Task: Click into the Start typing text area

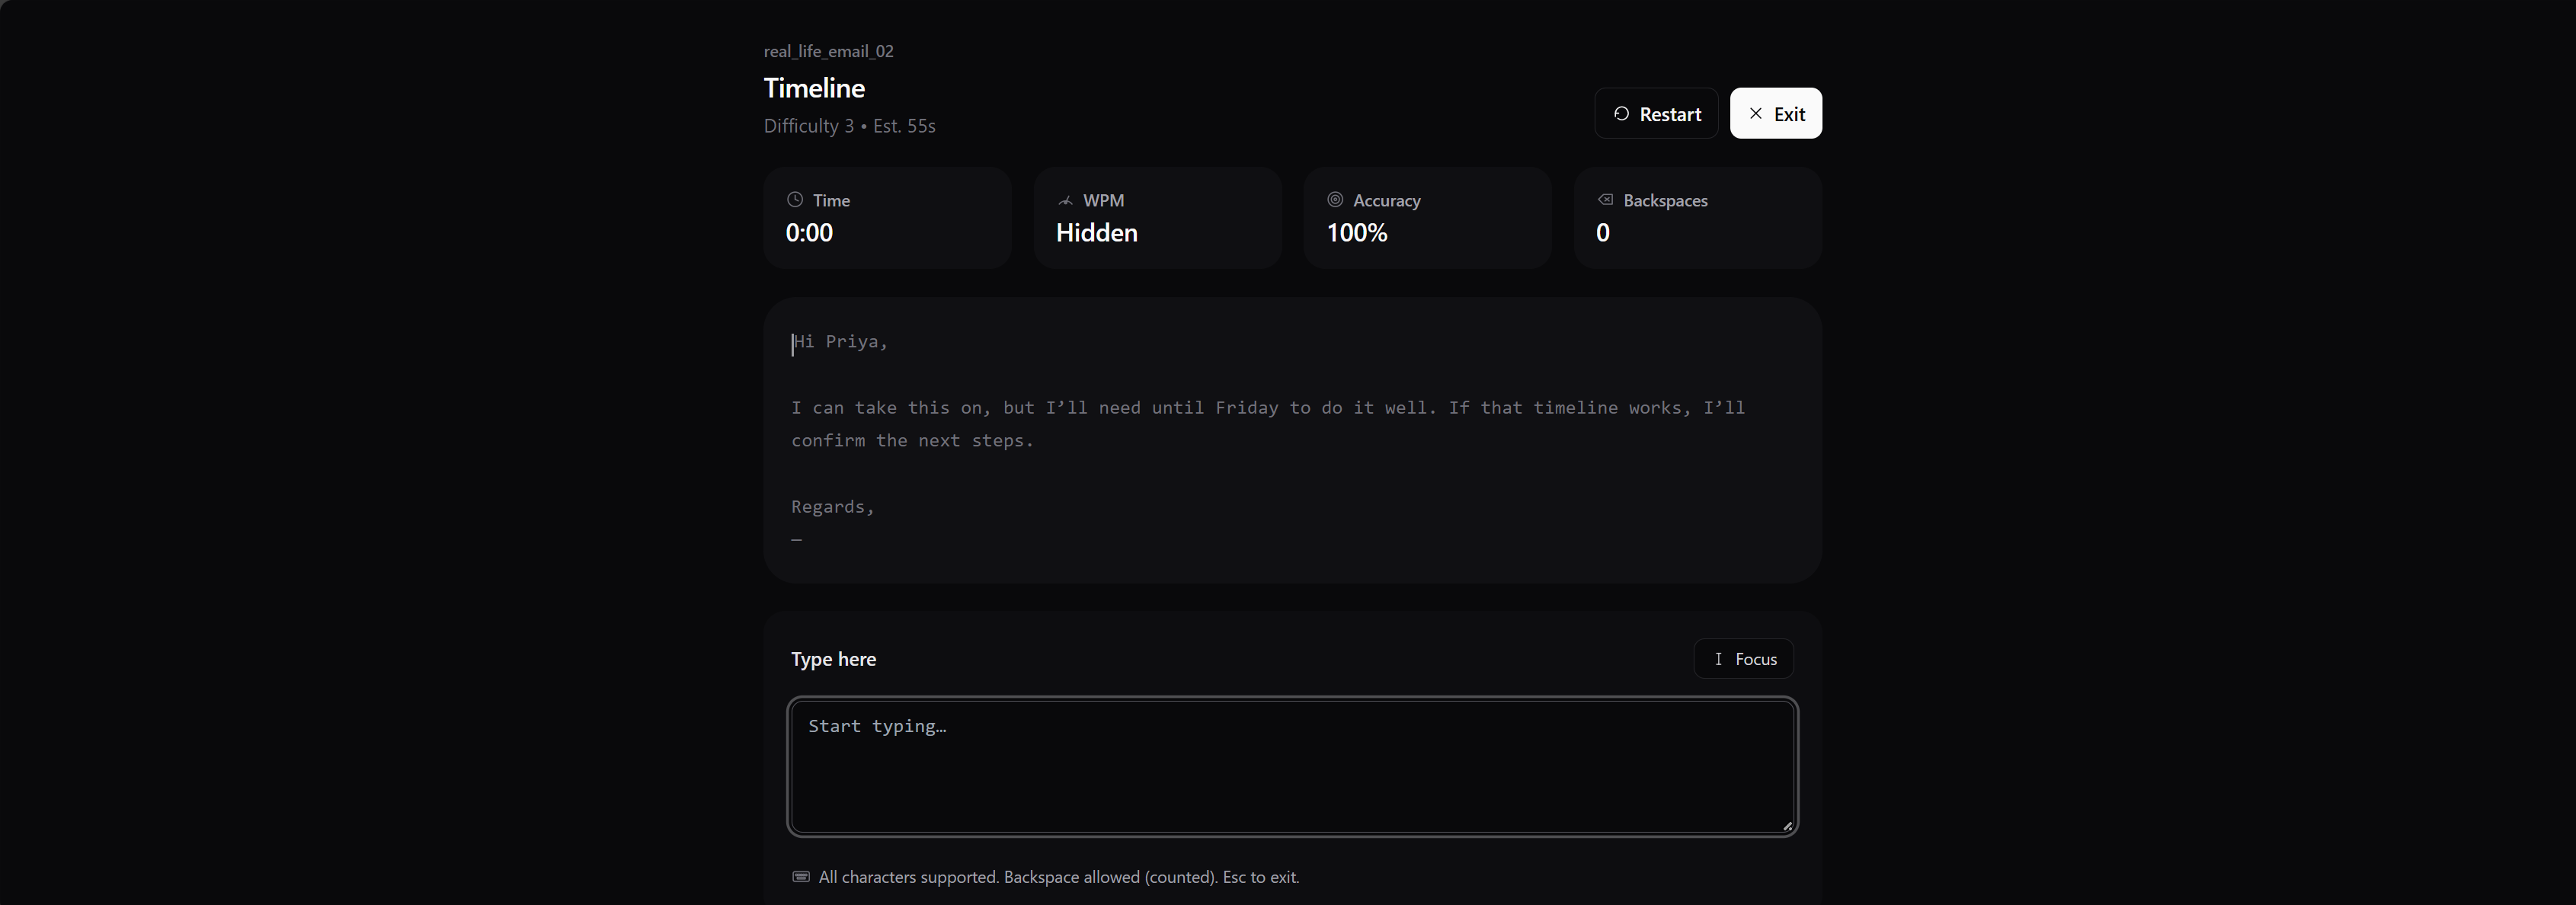Action: pos(1292,767)
